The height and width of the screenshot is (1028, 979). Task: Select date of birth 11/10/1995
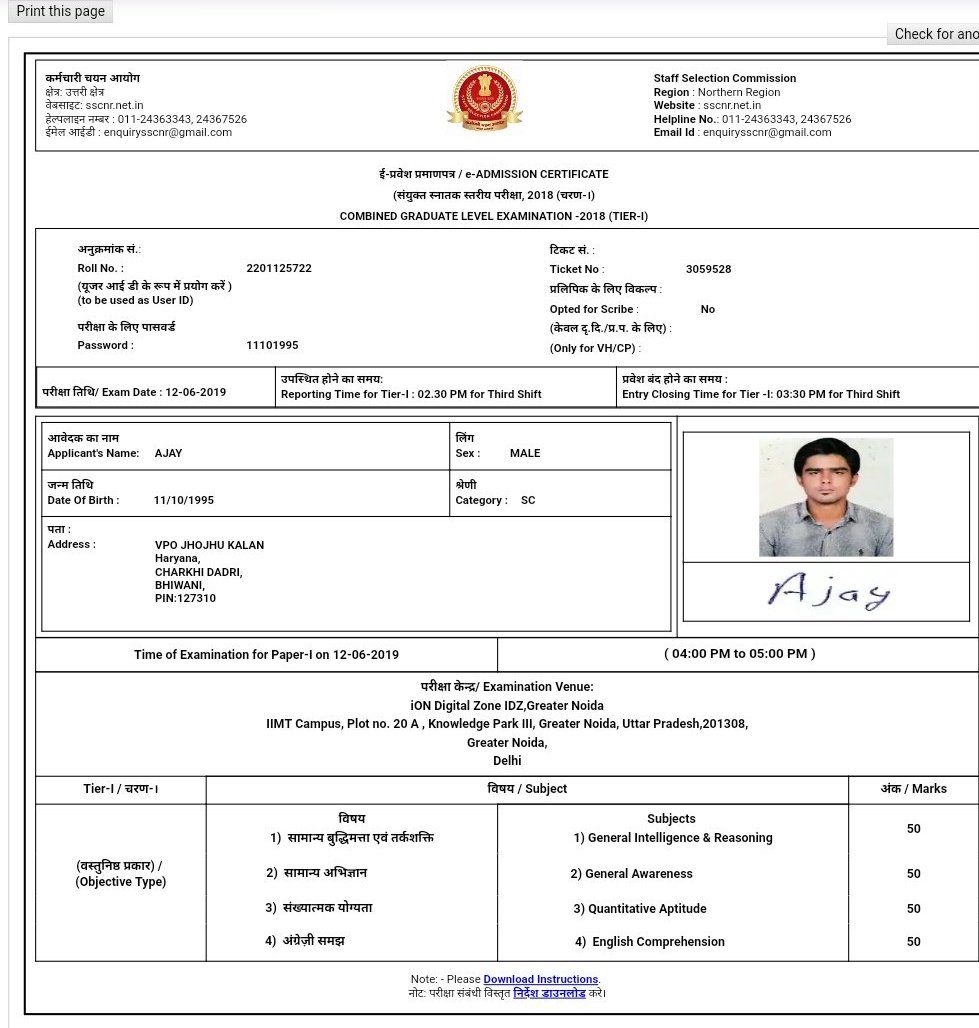184,500
